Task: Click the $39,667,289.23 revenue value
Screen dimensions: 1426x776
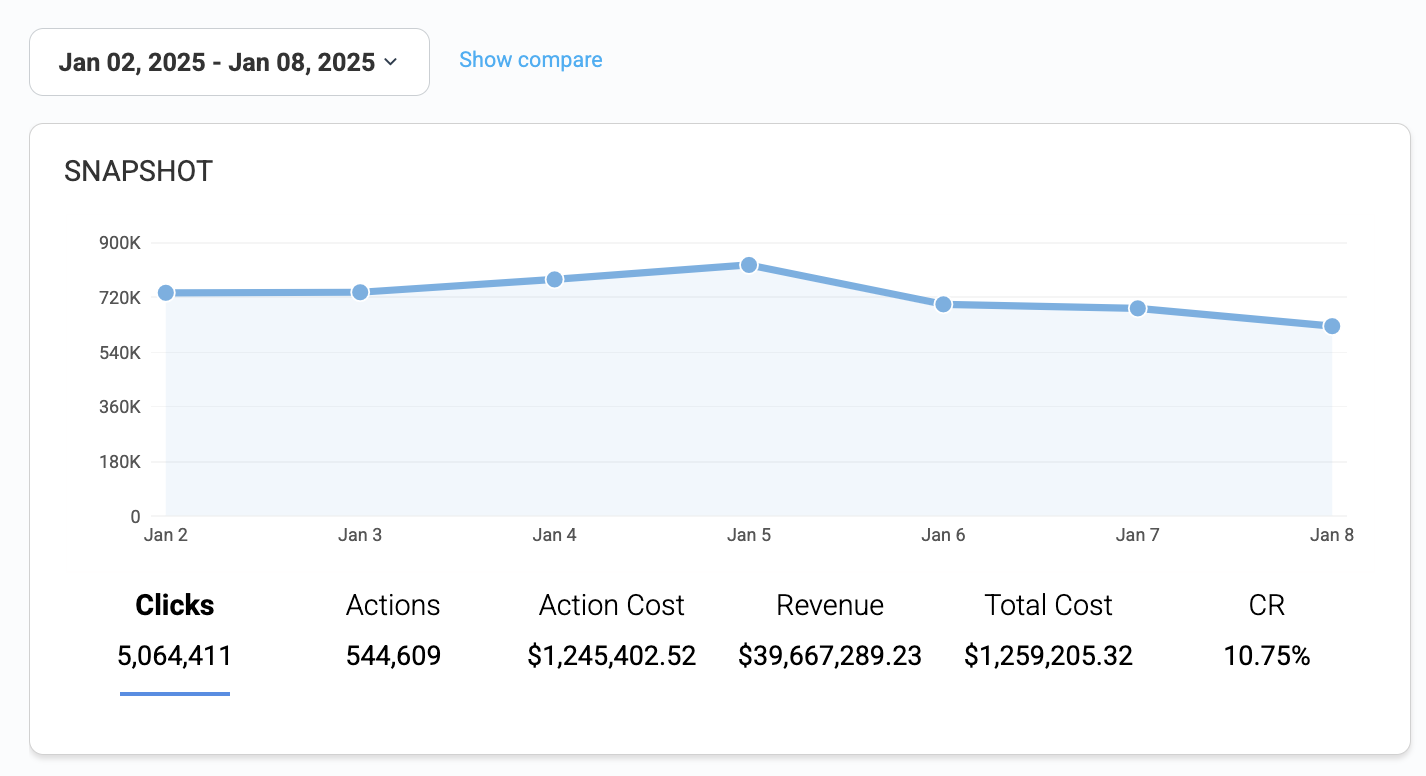Action: tap(830, 656)
